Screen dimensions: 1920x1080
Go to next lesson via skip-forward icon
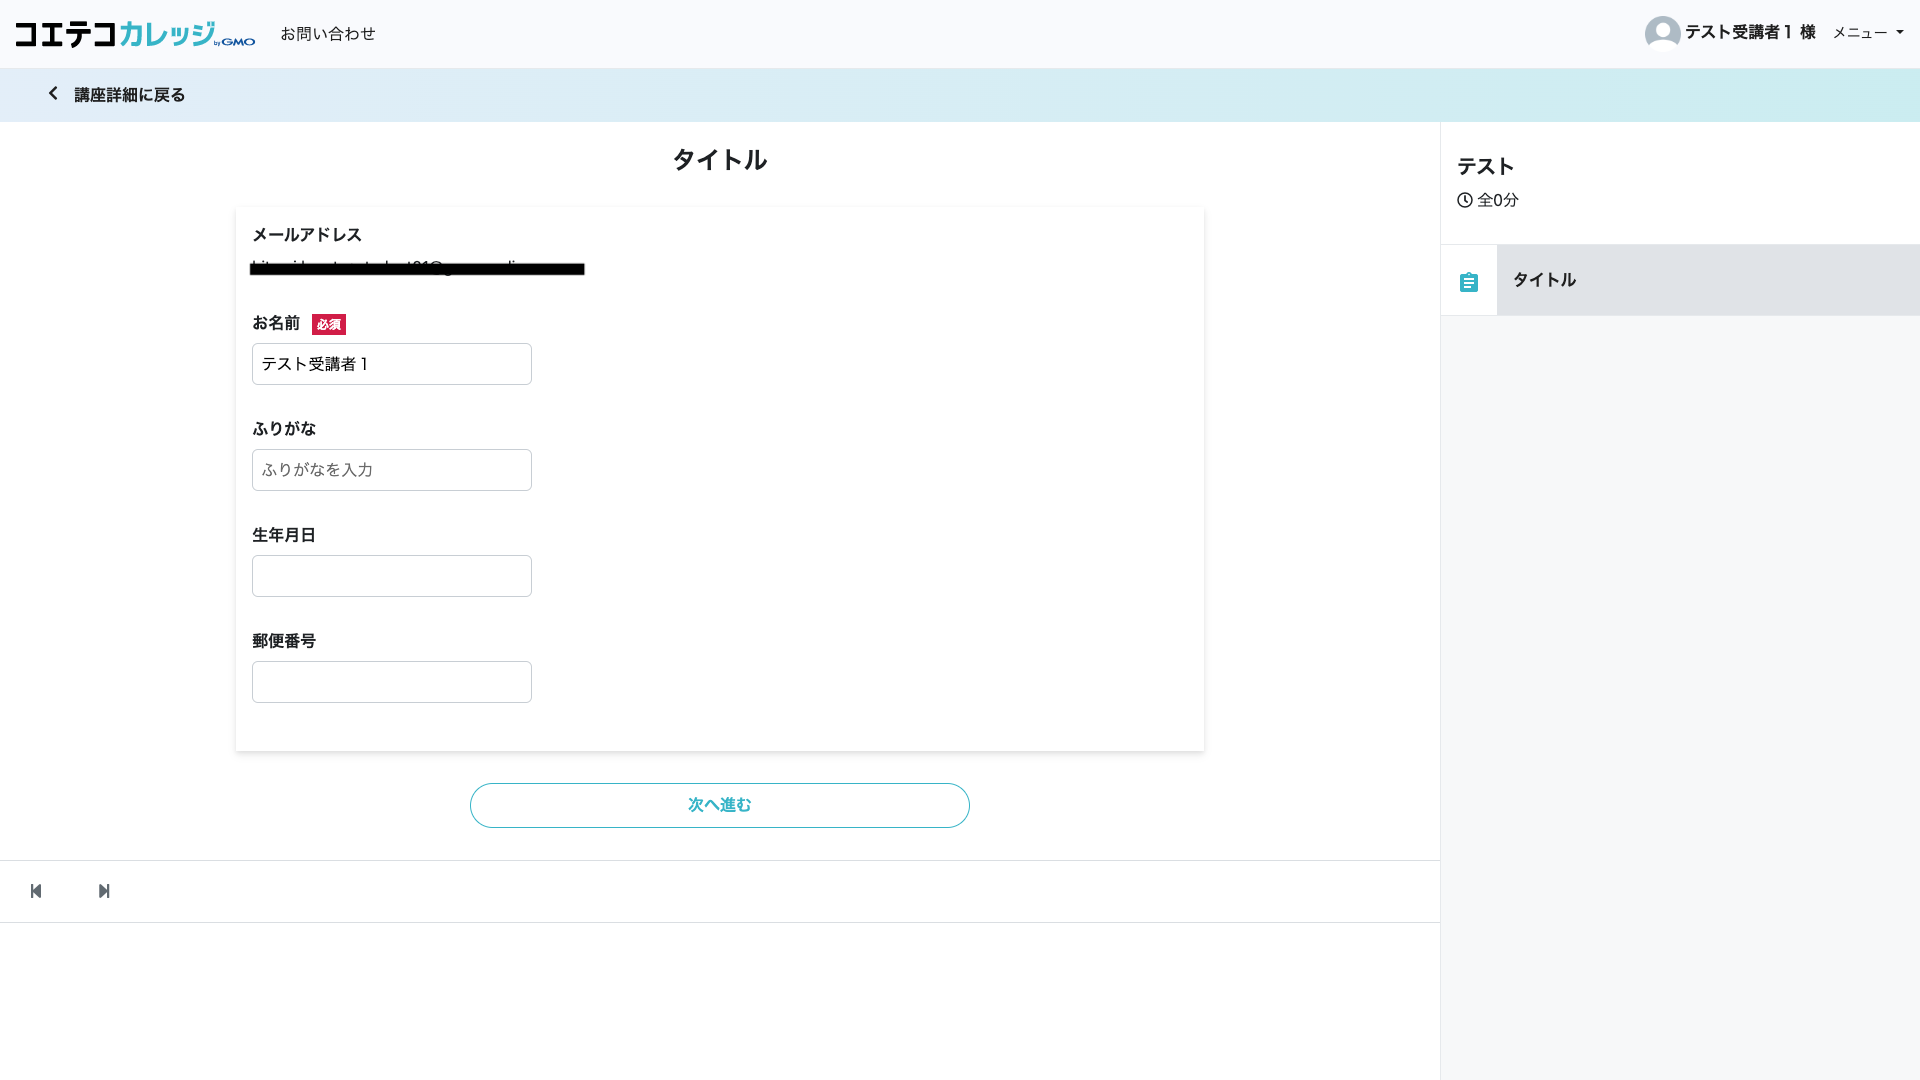click(x=104, y=891)
